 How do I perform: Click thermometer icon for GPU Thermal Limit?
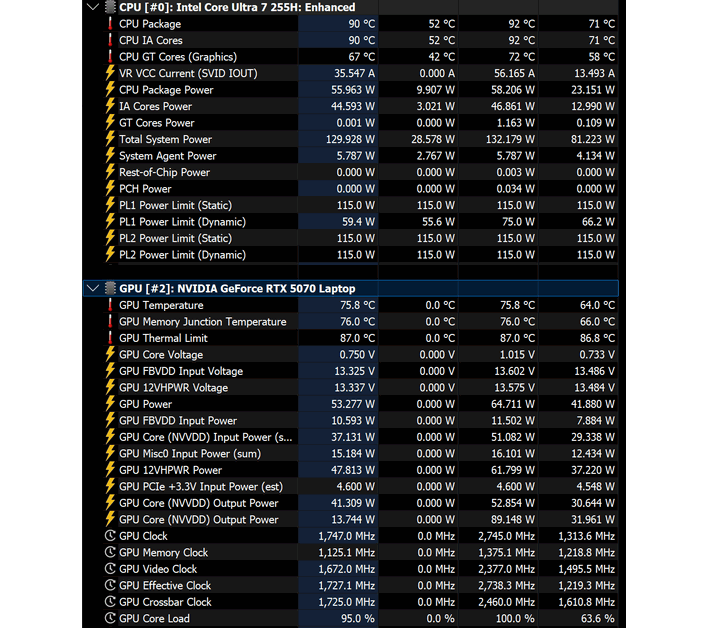[x=110, y=338]
